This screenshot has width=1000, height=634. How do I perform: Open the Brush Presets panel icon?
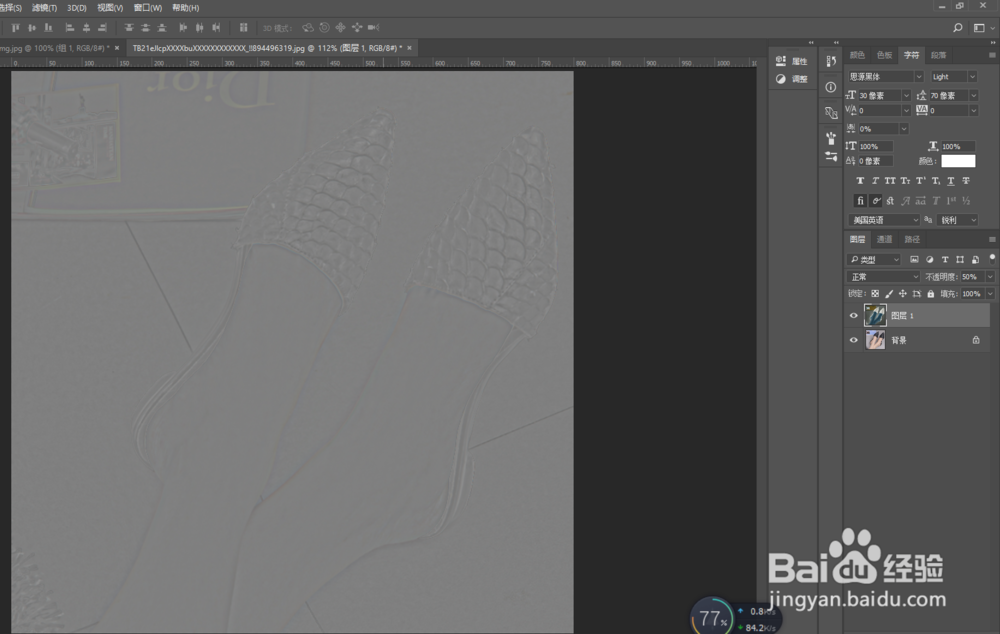(x=831, y=138)
